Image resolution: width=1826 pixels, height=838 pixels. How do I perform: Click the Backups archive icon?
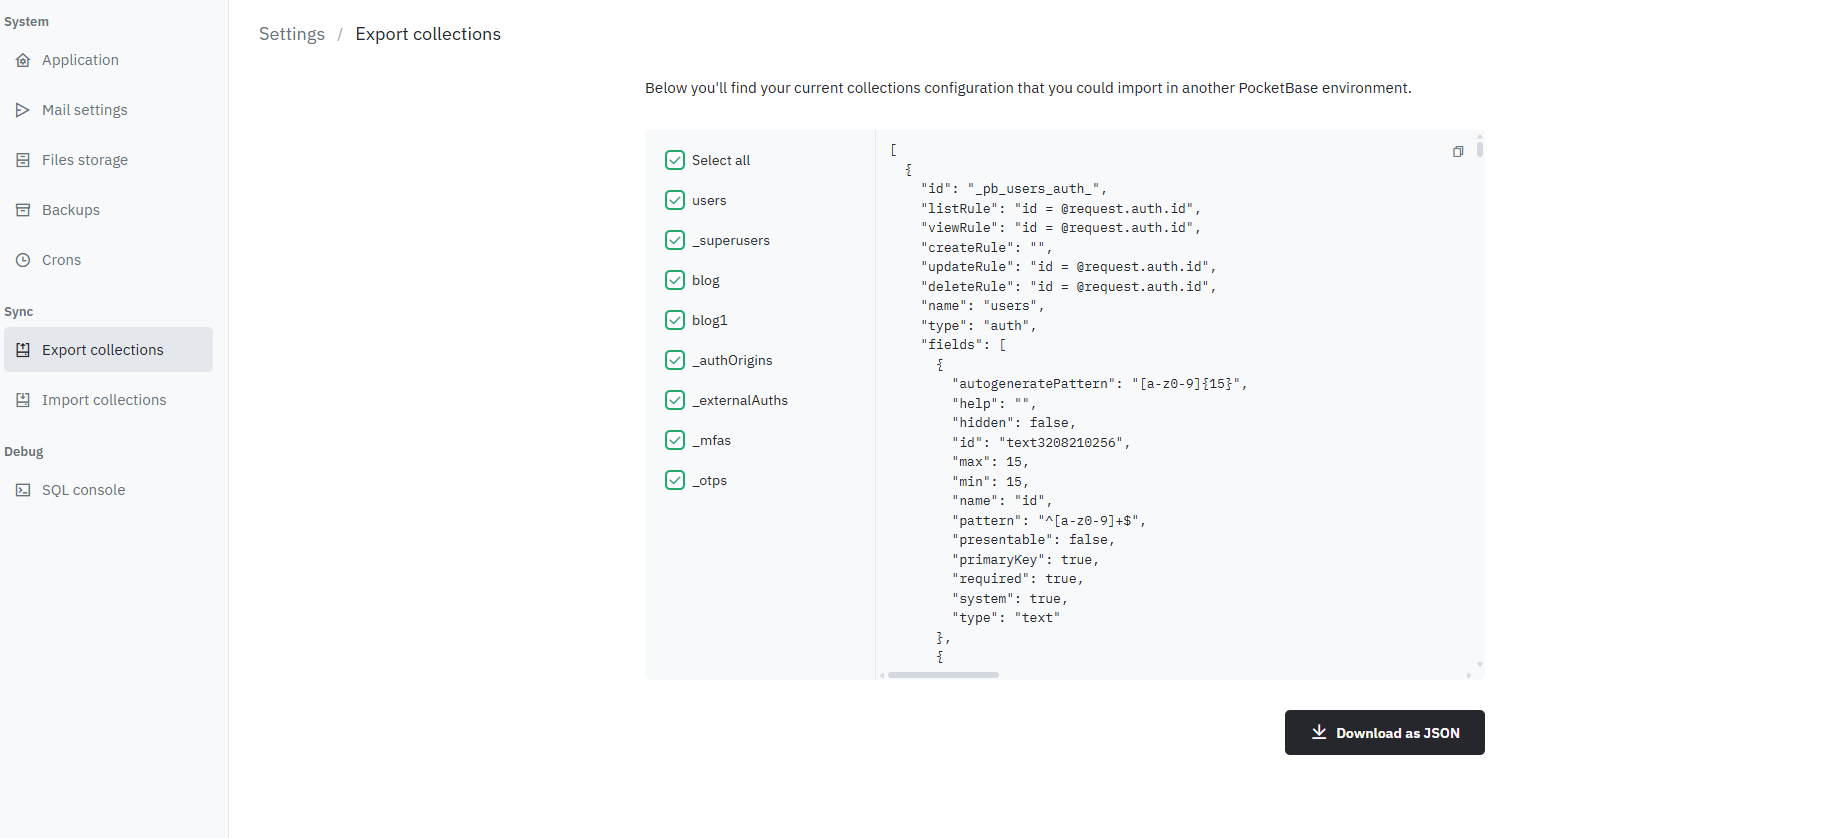(x=23, y=210)
